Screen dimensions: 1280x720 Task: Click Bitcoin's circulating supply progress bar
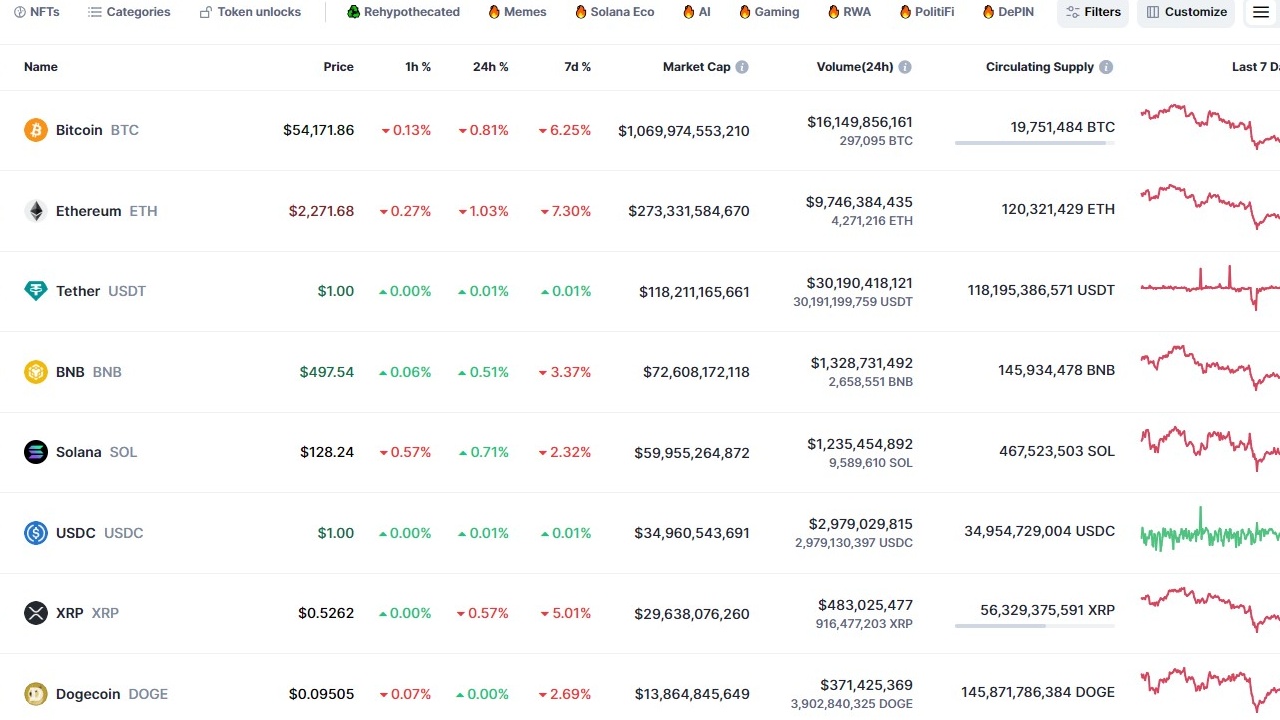tap(1035, 143)
